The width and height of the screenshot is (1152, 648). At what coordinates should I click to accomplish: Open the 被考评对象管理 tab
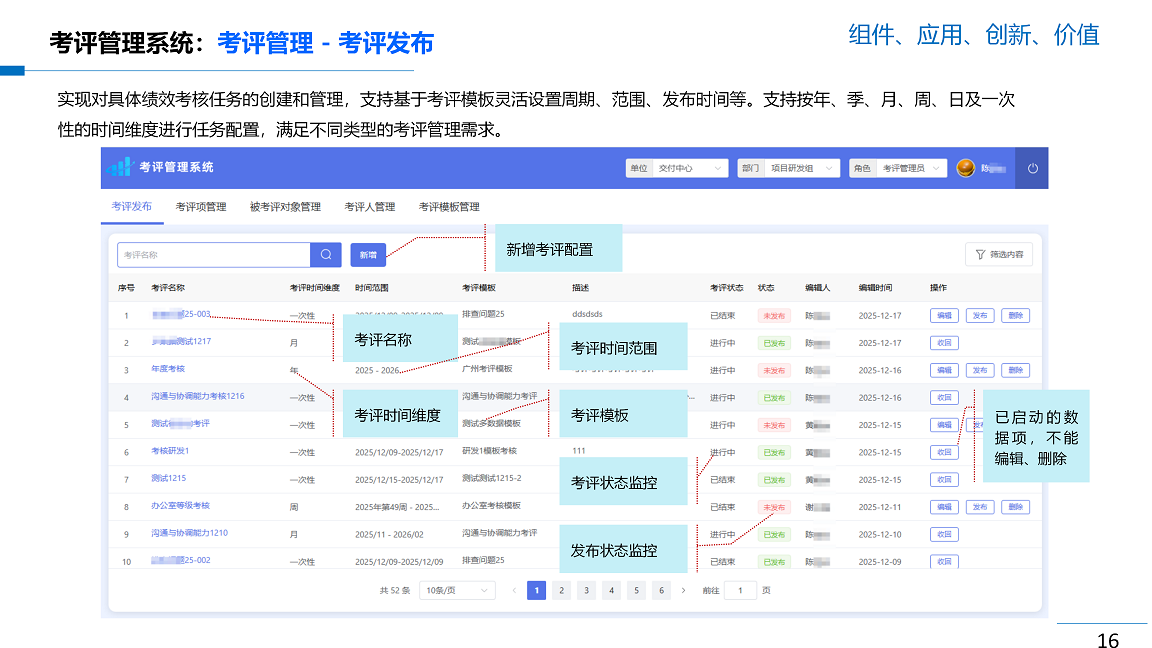pyautogui.click(x=285, y=207)
